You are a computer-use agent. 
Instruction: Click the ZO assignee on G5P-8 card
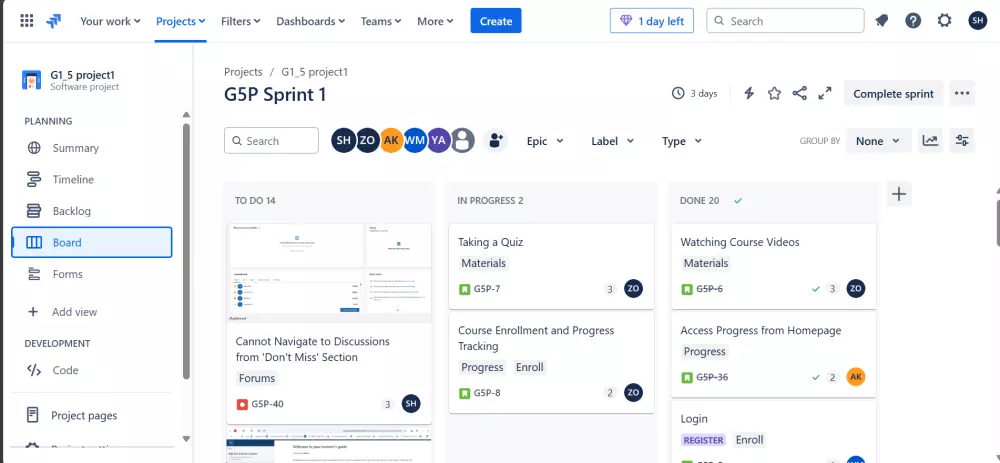[633, 392]
